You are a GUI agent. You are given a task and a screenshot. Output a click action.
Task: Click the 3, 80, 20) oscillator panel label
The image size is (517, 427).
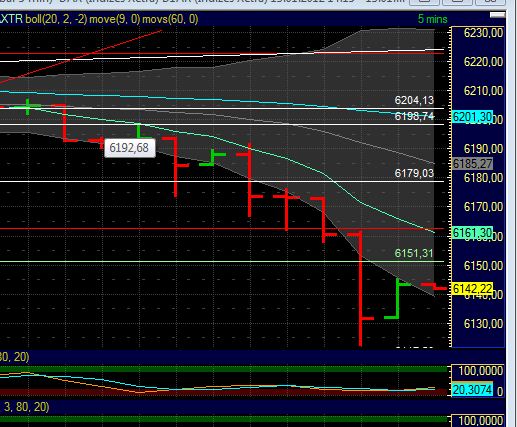pyautogui.click(x=27, y=407)
